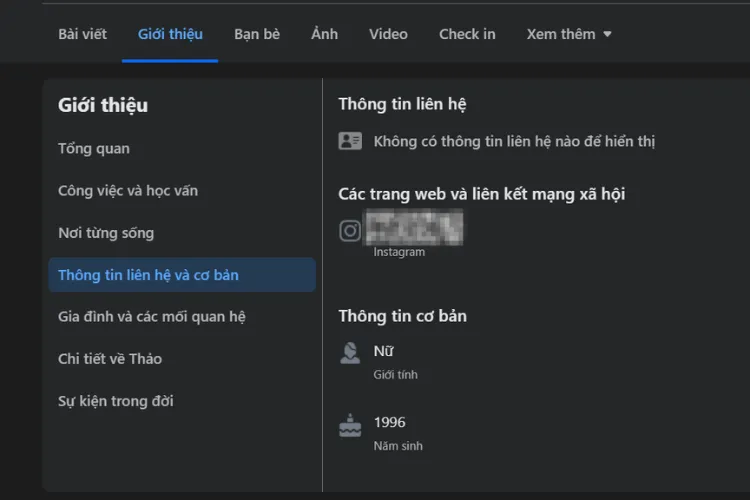Click the Instagram logo icon

click(350, 231)
